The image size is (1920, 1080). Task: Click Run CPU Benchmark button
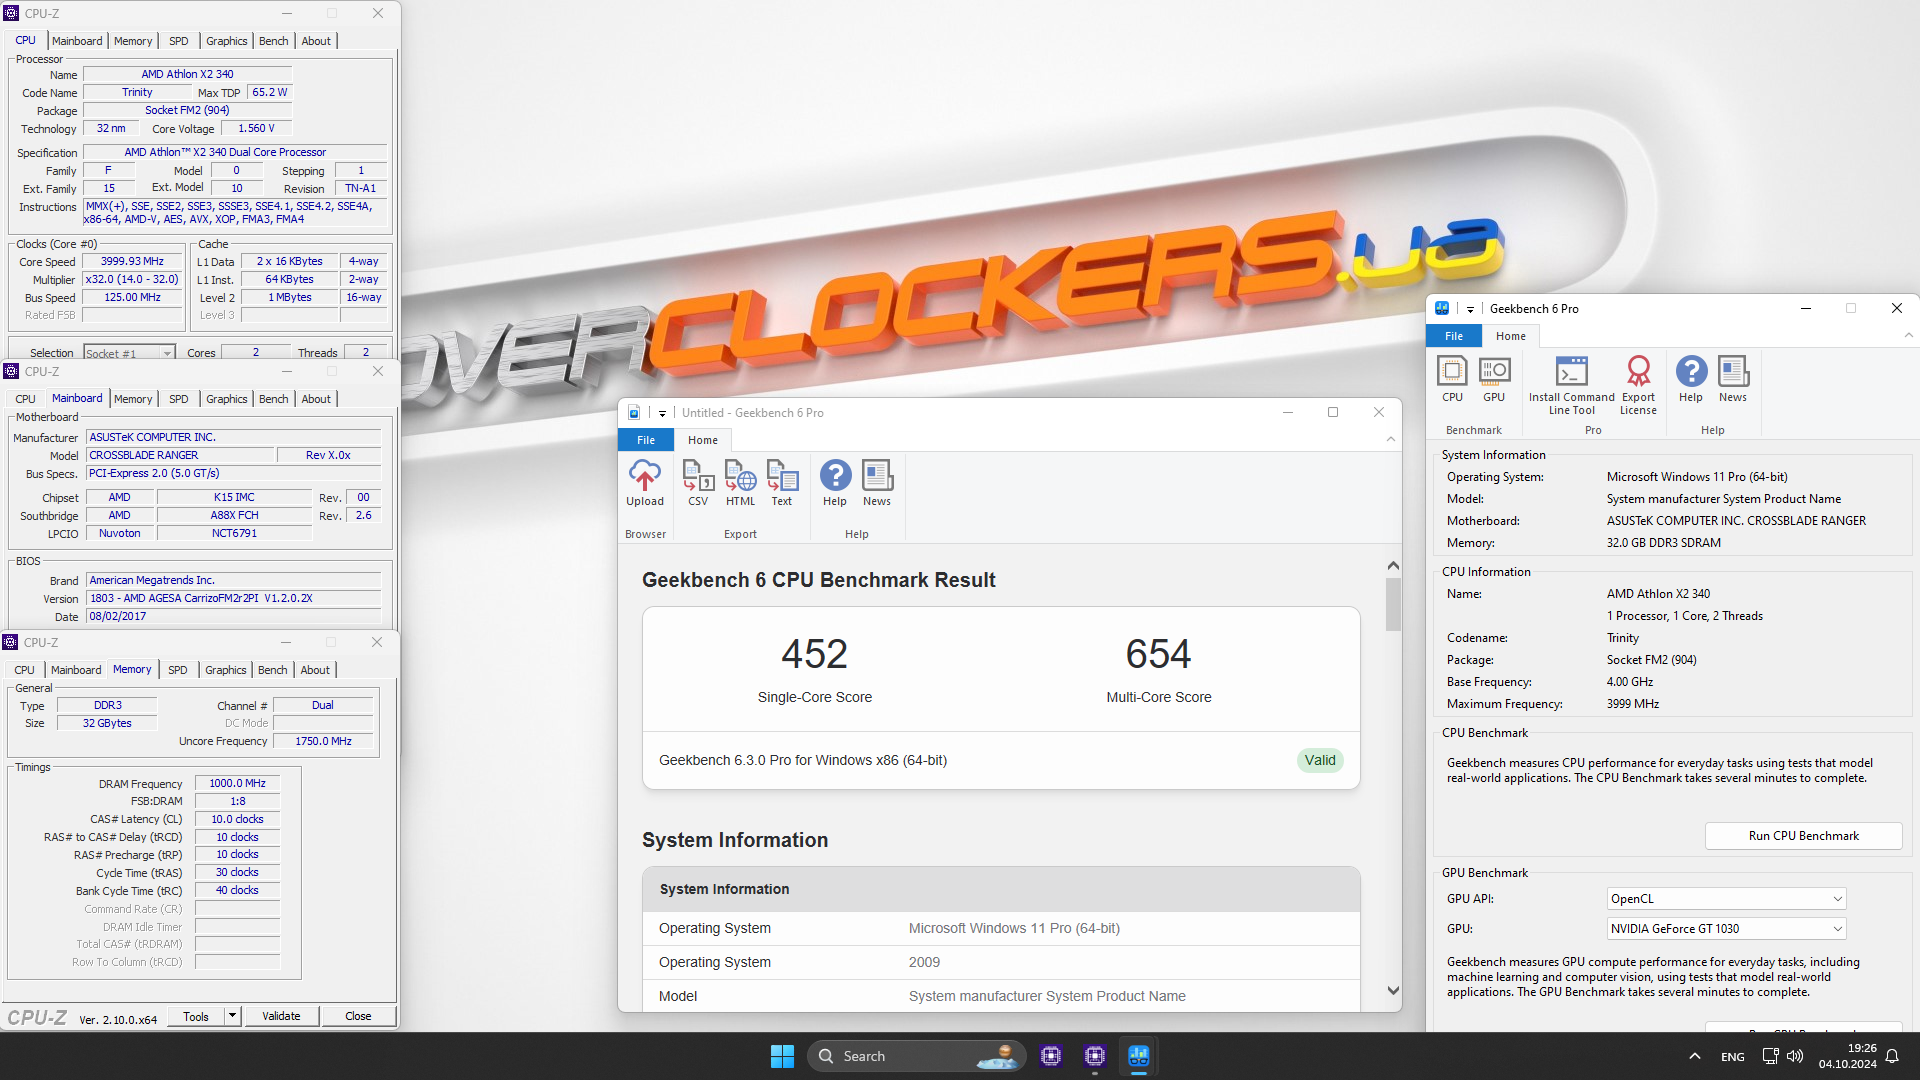click(x=1803, y=836)
